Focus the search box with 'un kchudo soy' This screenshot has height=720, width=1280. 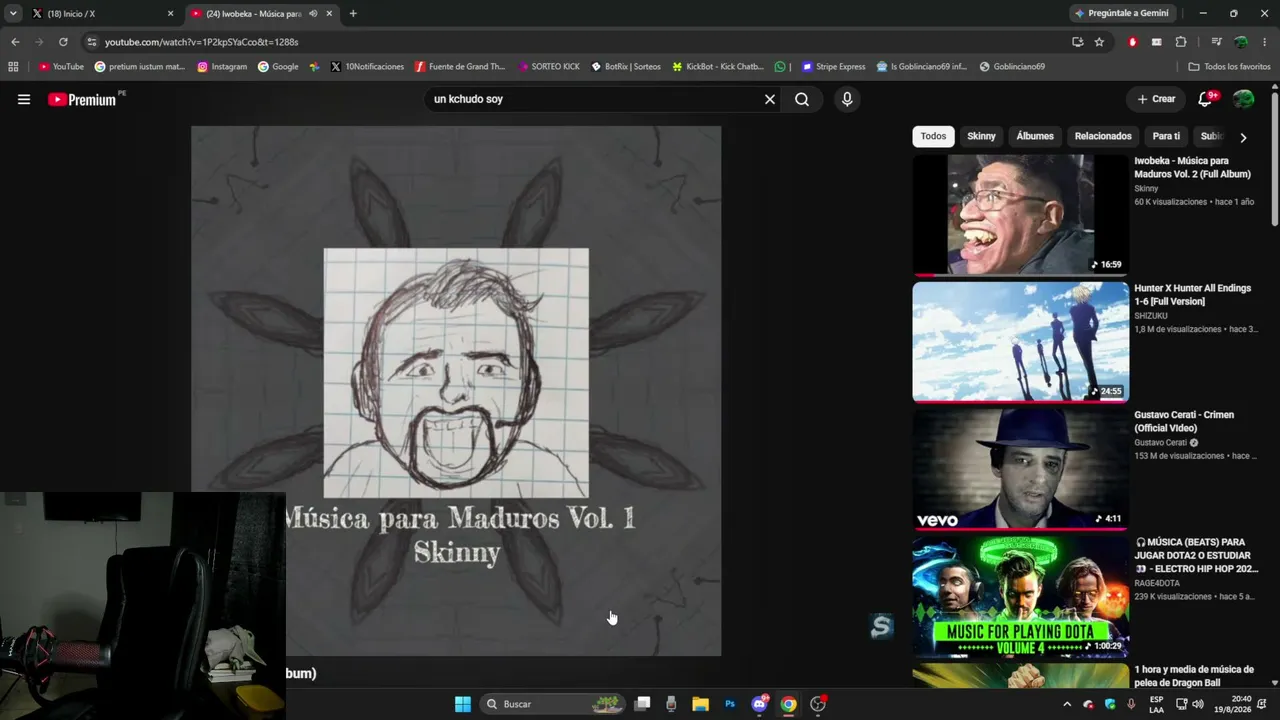pyautogui.click(x=594, y=99)
